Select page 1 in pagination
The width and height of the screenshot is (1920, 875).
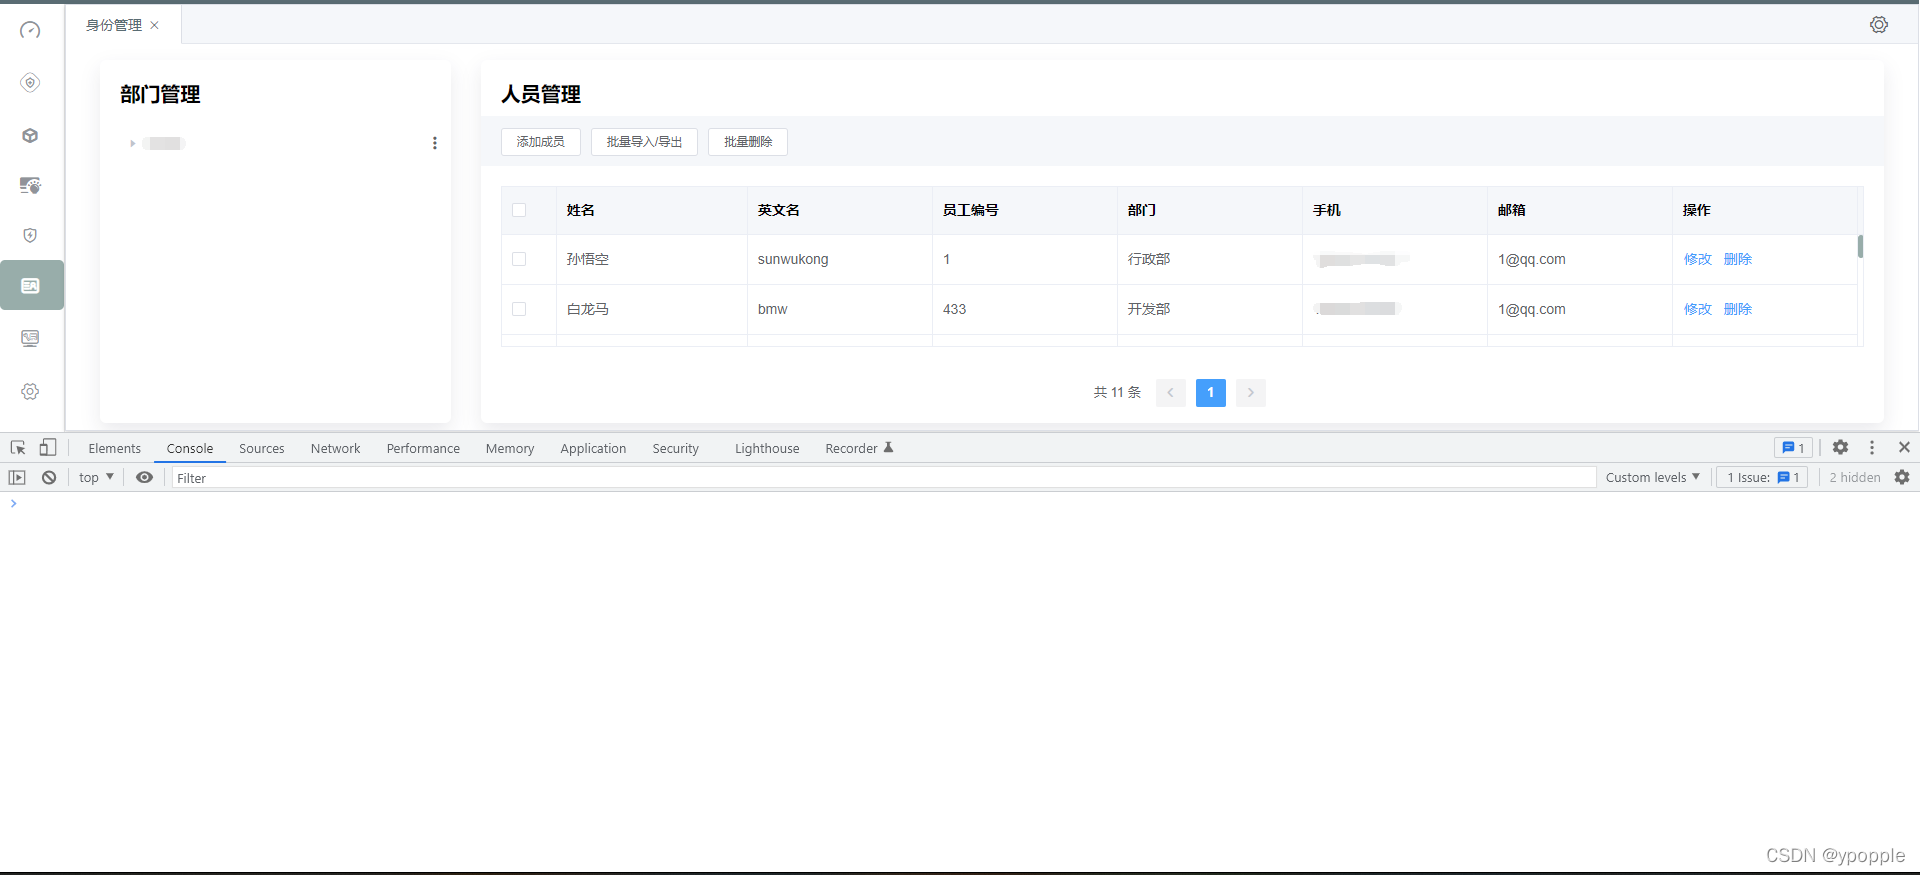(1211, 393)
